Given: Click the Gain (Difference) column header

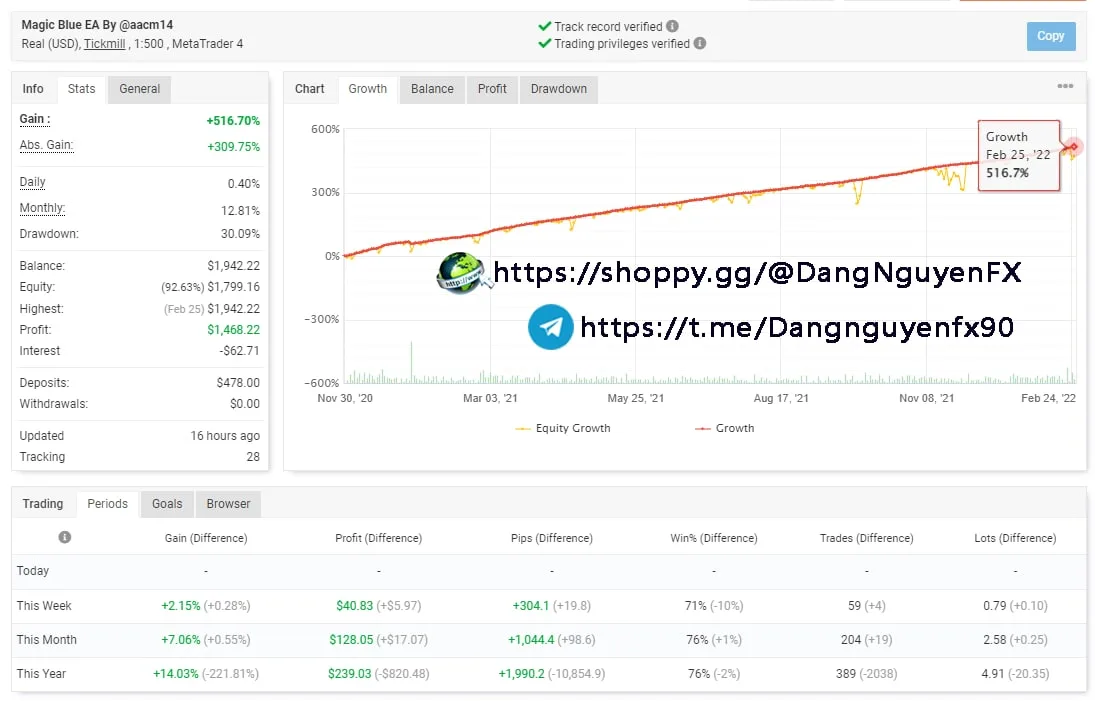Looking at the screenshot, I should [x=206, y=538].
